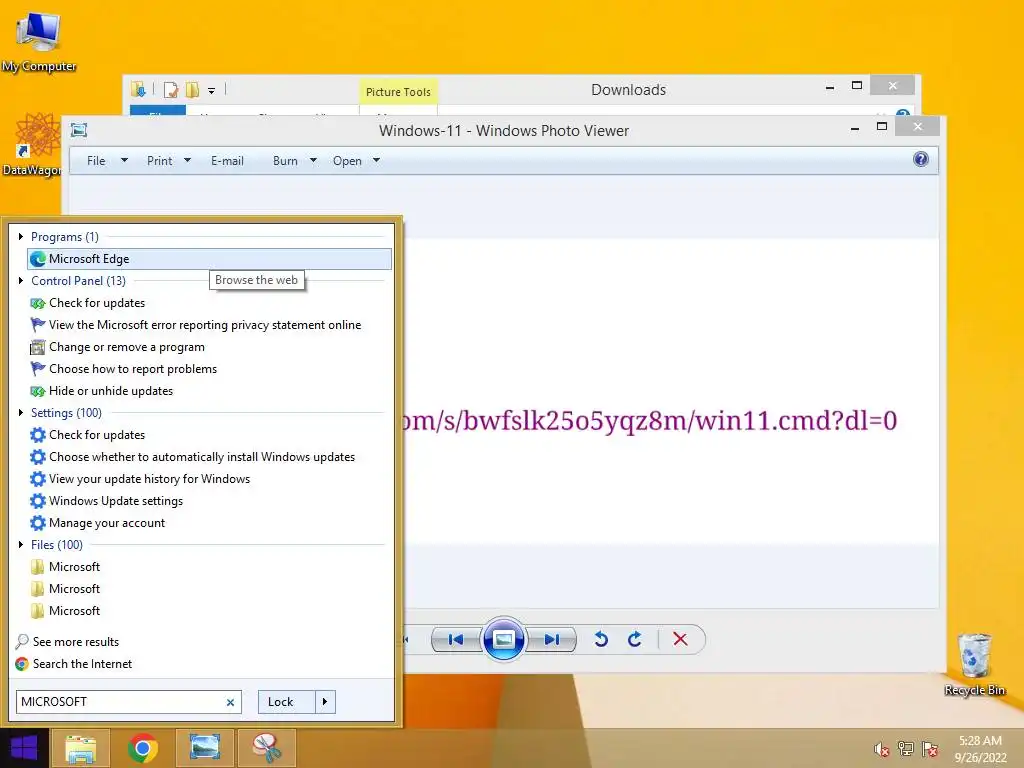Collapse the Settings (100) group
The image size is (1024, 768).
tap(21, 413)
